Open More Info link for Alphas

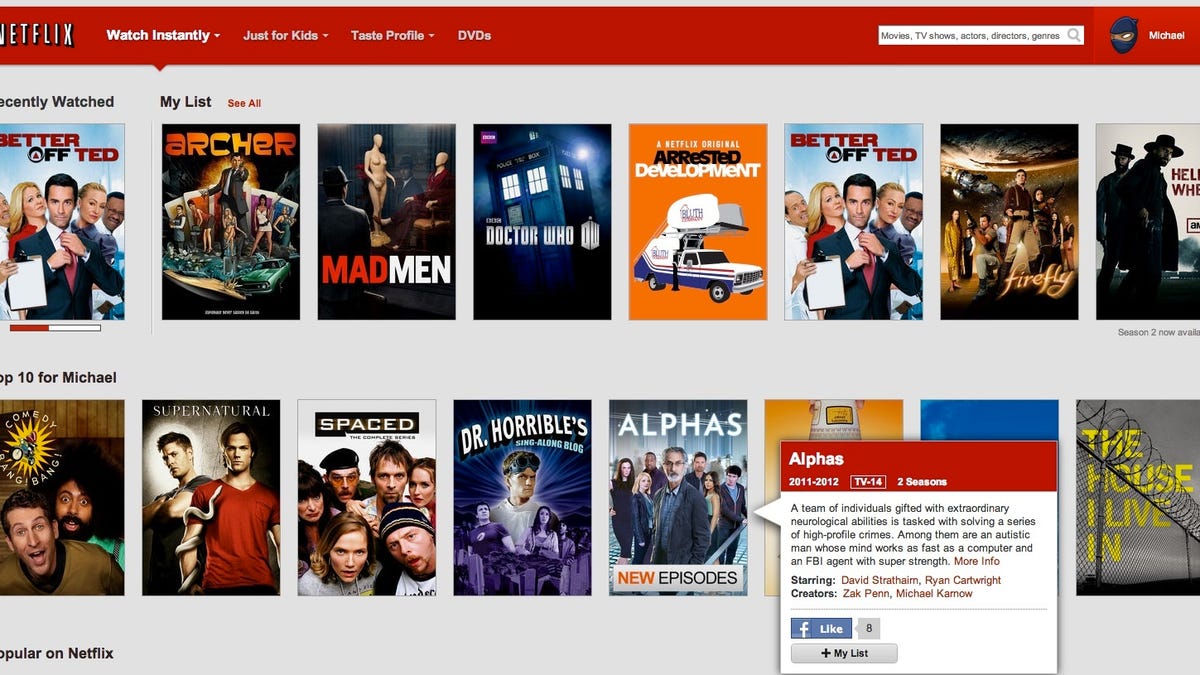(976, 561)
